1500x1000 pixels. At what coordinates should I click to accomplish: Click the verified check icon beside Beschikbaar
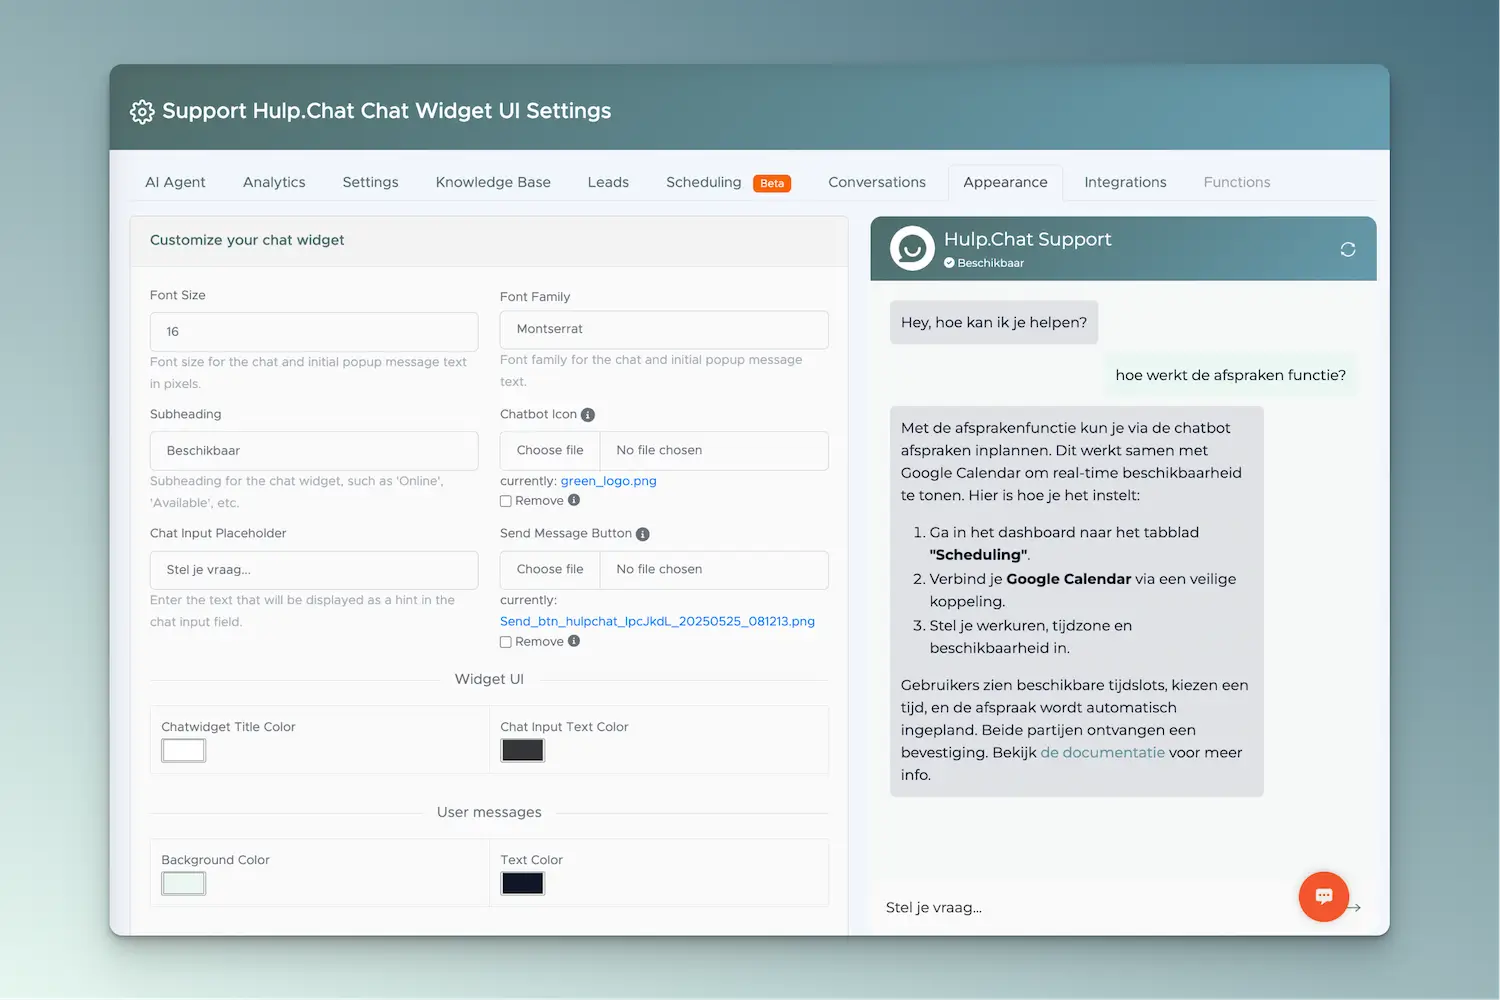(949, 263)
